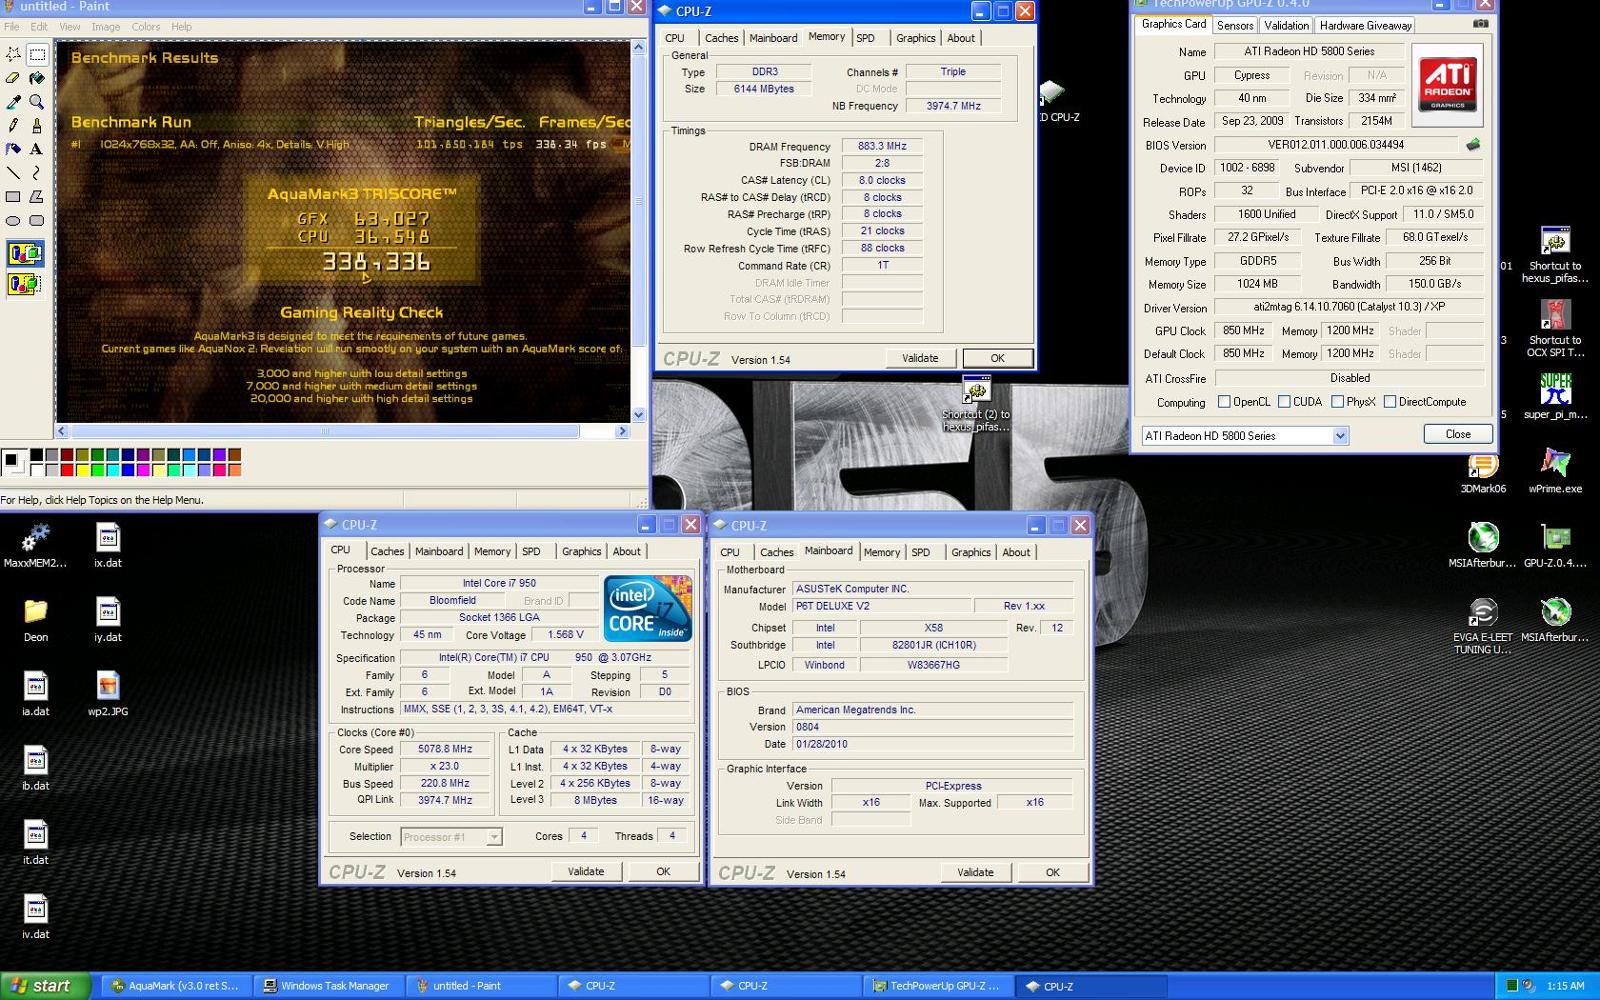Switch to SPD tab in Memory CPU-Z window
The height and width of the screenshot is (1000, 1600).
[x=865, y=38]
